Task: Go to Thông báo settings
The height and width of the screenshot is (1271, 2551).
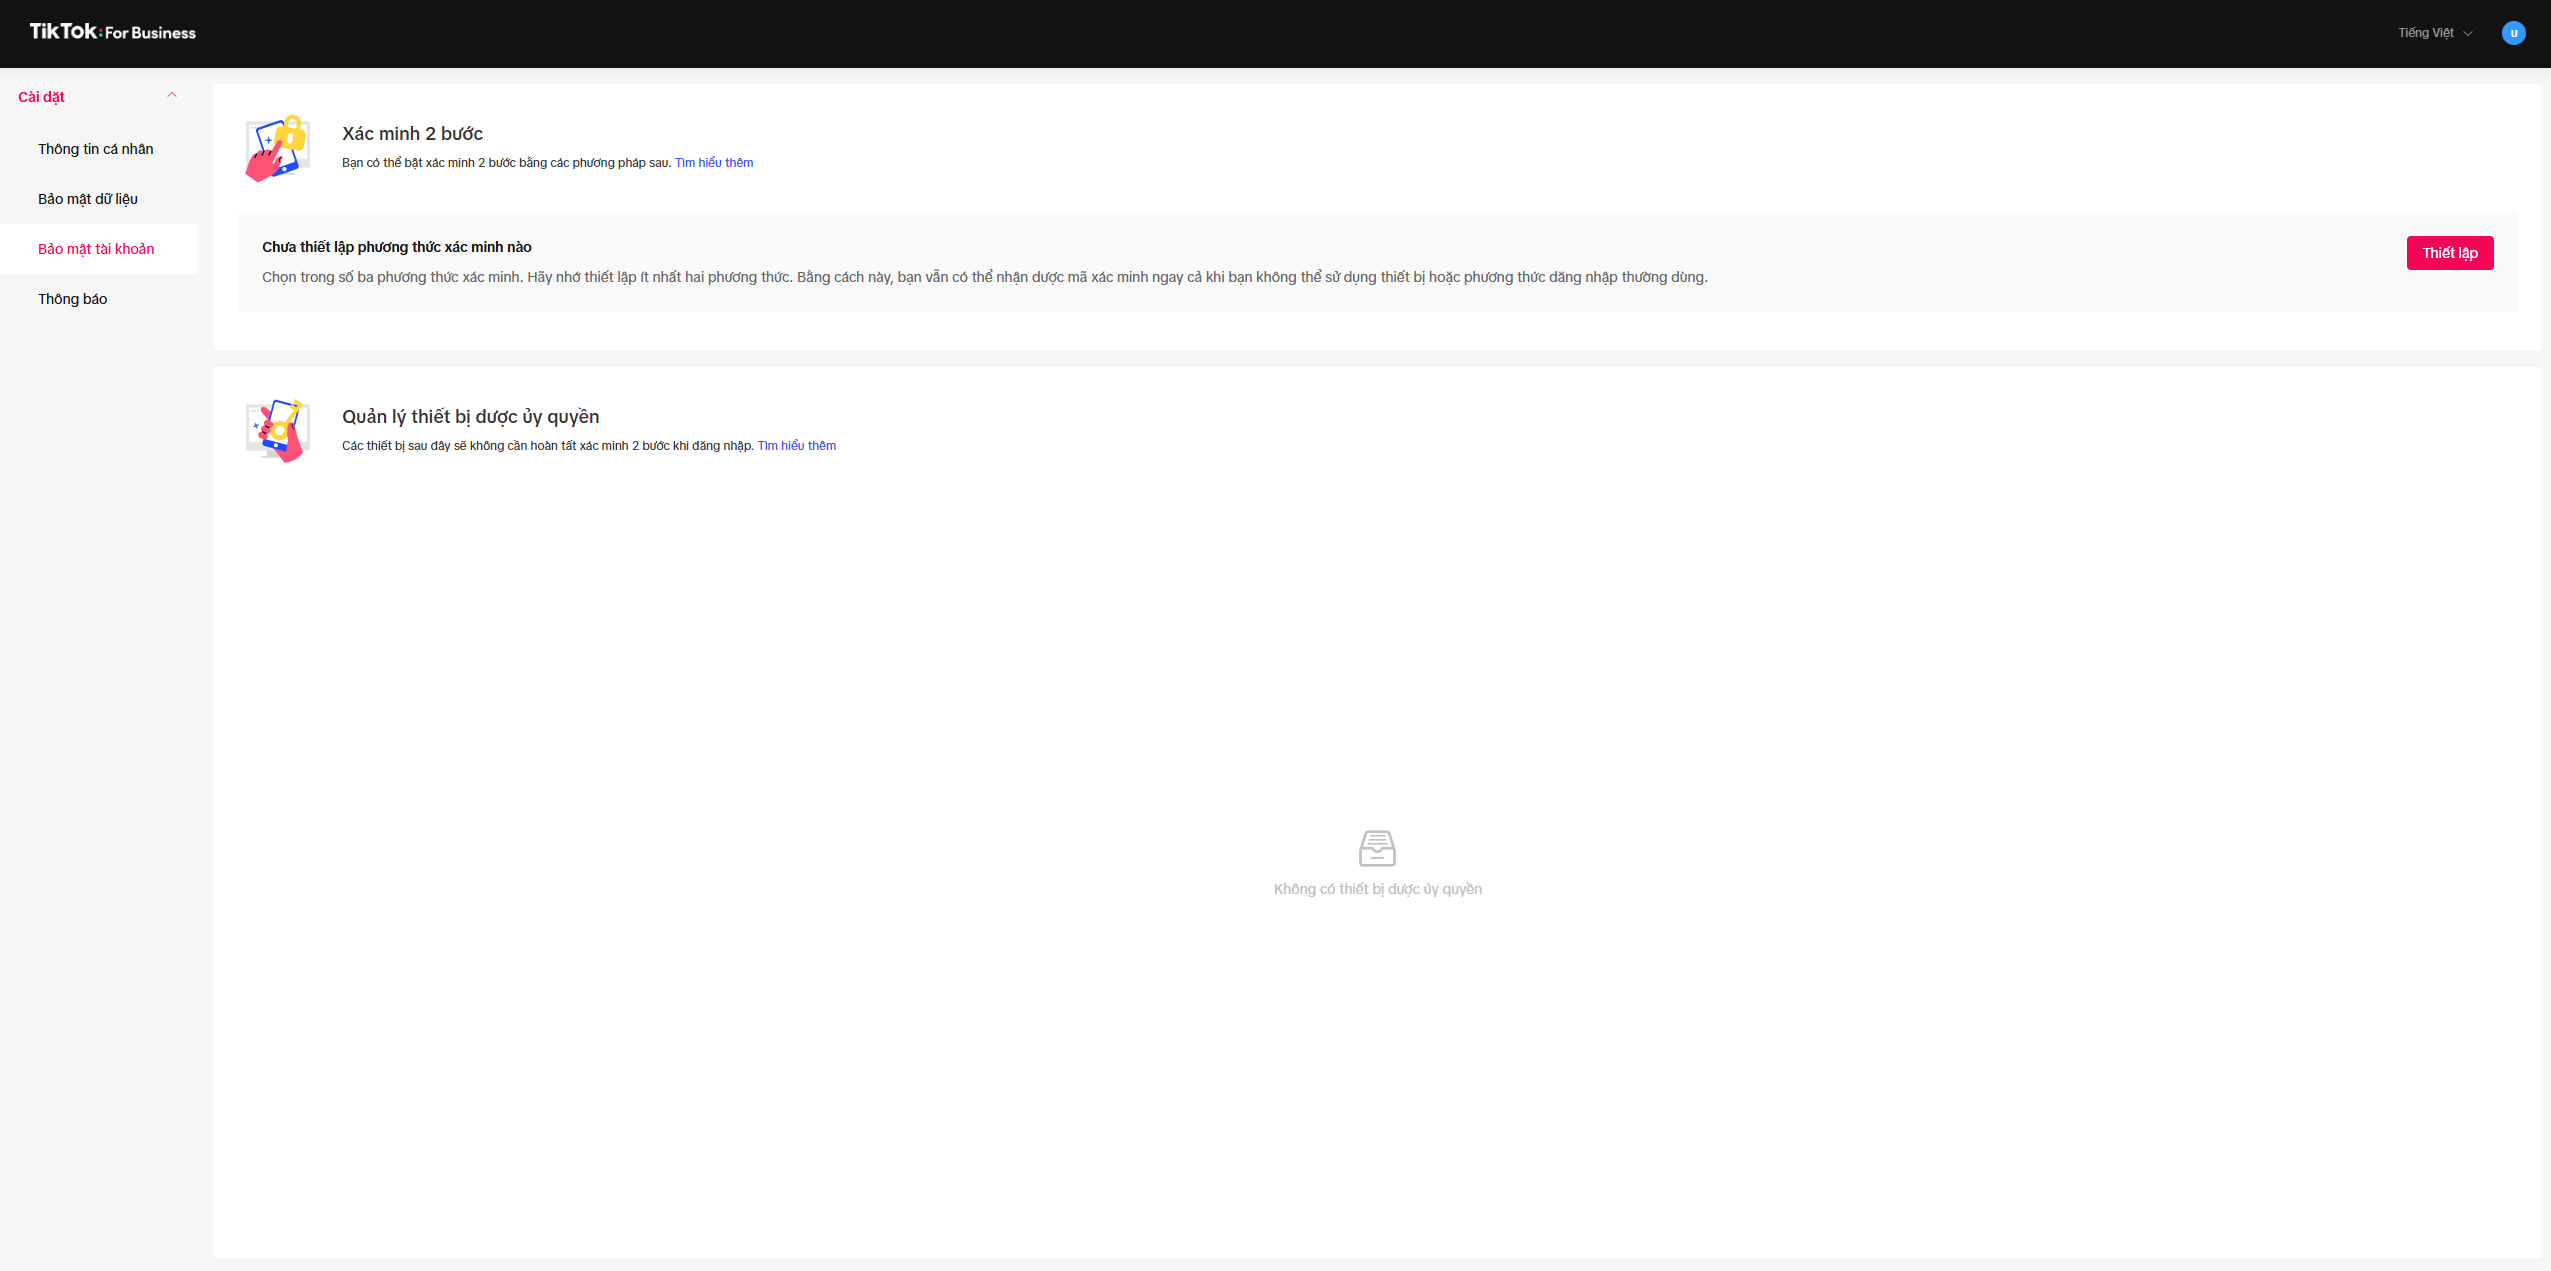Action: (72, 299)
